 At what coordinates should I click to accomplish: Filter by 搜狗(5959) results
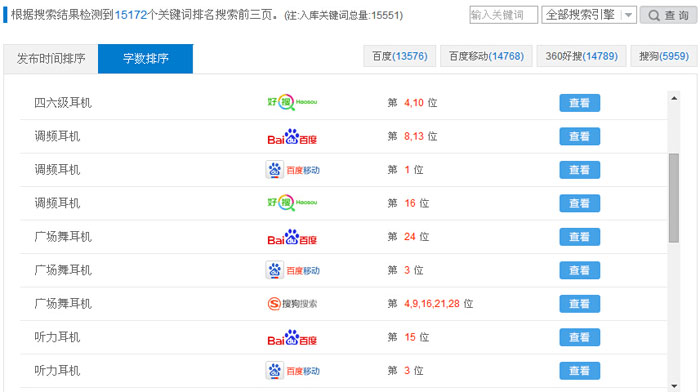click(664, 56)
